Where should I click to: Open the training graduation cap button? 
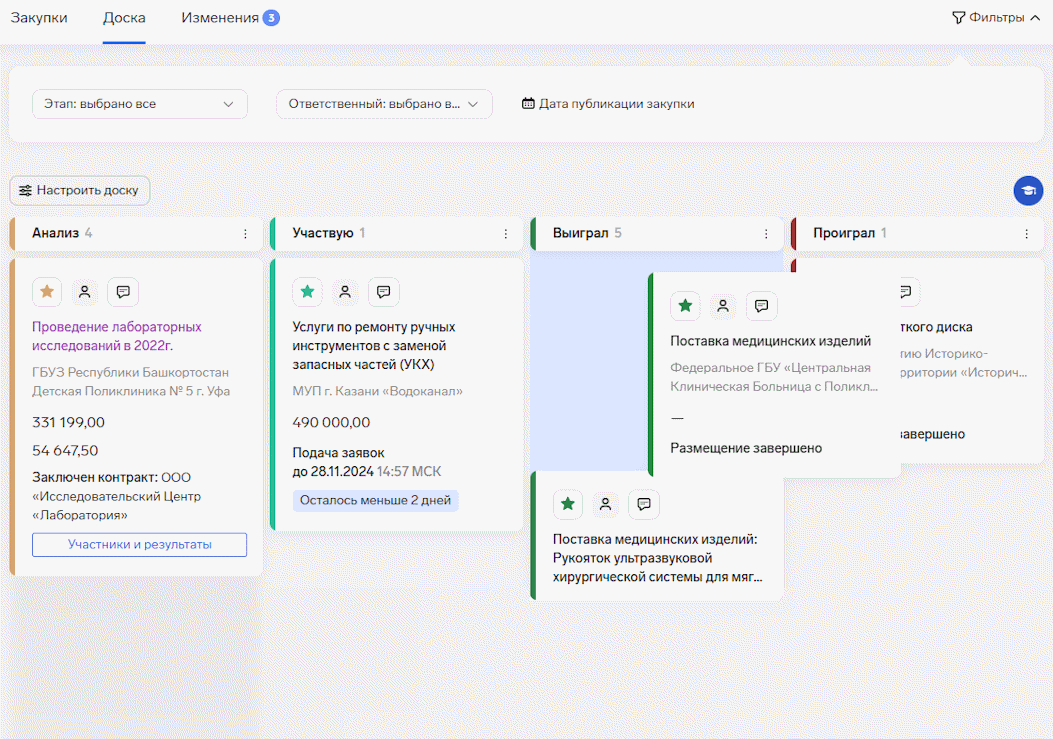(1028, 191)
